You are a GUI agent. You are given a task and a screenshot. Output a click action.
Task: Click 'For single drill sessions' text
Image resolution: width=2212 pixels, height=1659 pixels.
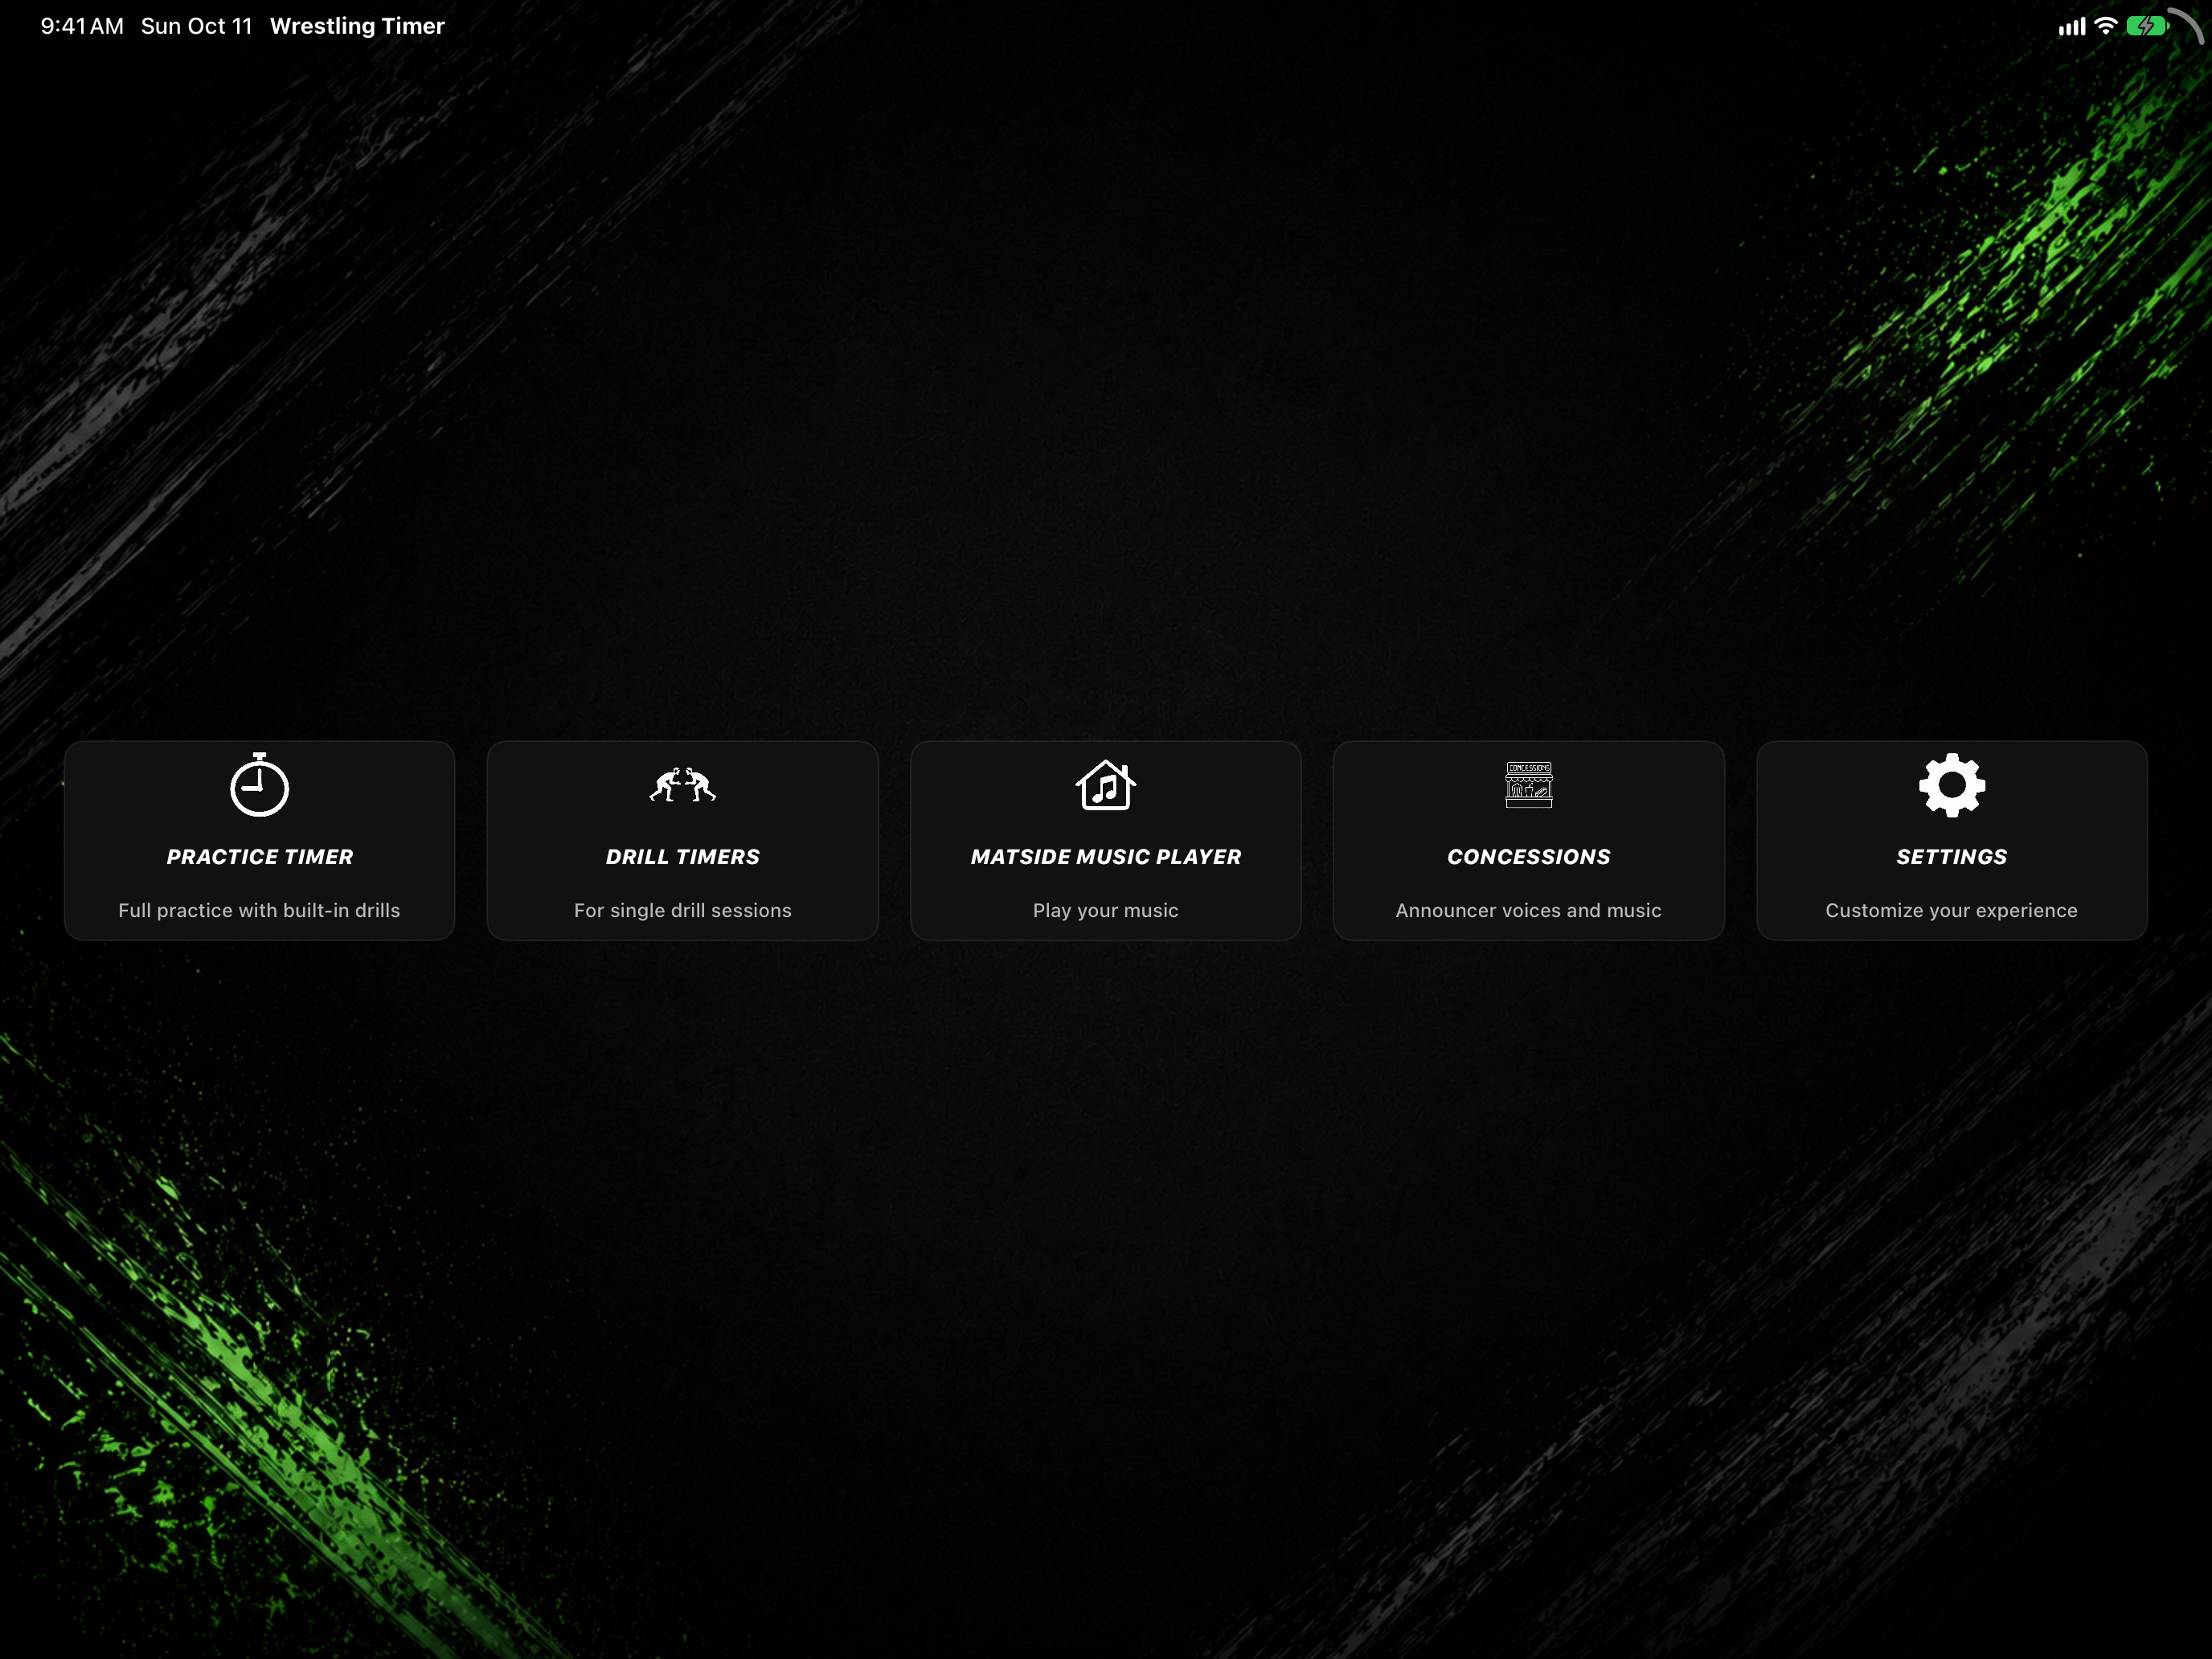pos(682,910)
